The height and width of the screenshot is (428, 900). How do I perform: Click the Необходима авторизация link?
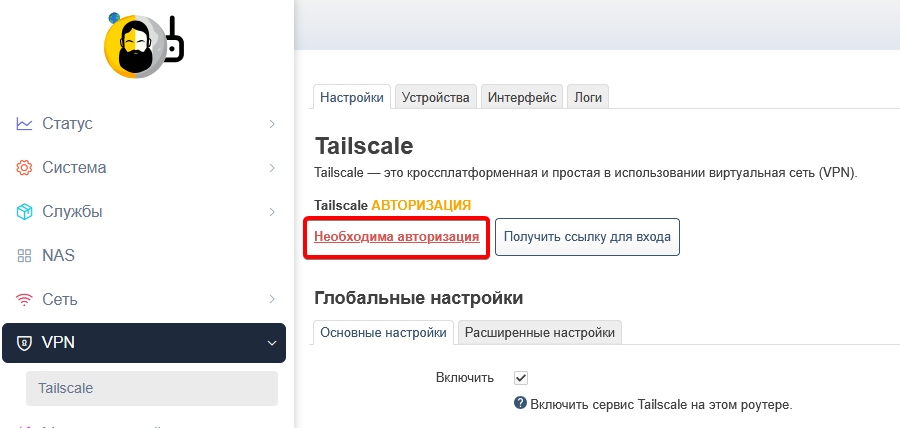point(397,237)
